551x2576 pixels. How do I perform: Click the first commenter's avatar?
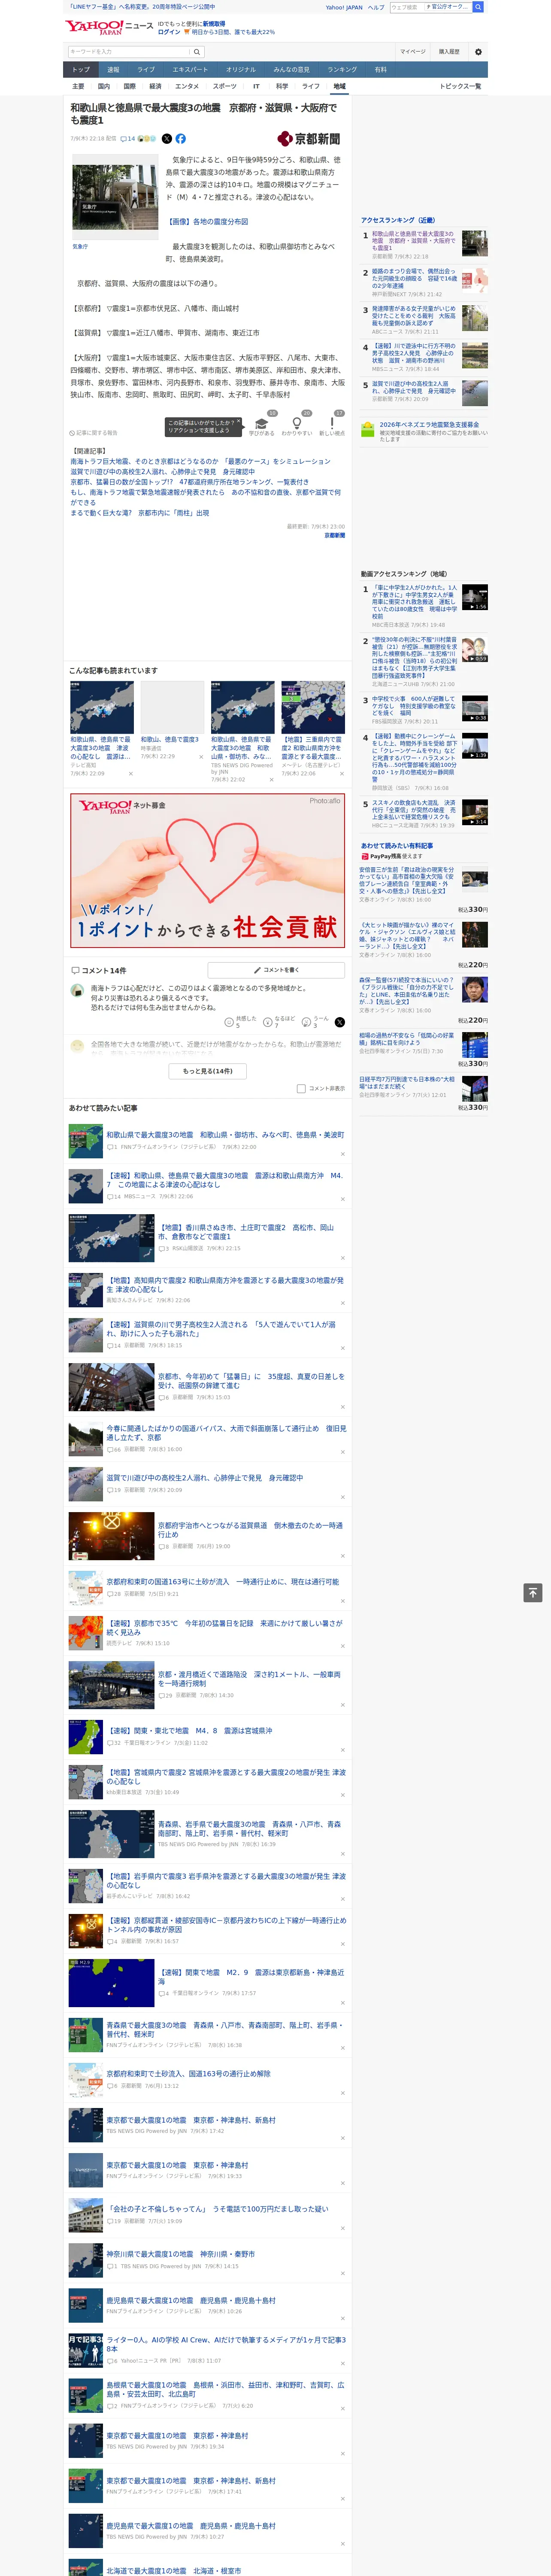click(77, 990)
